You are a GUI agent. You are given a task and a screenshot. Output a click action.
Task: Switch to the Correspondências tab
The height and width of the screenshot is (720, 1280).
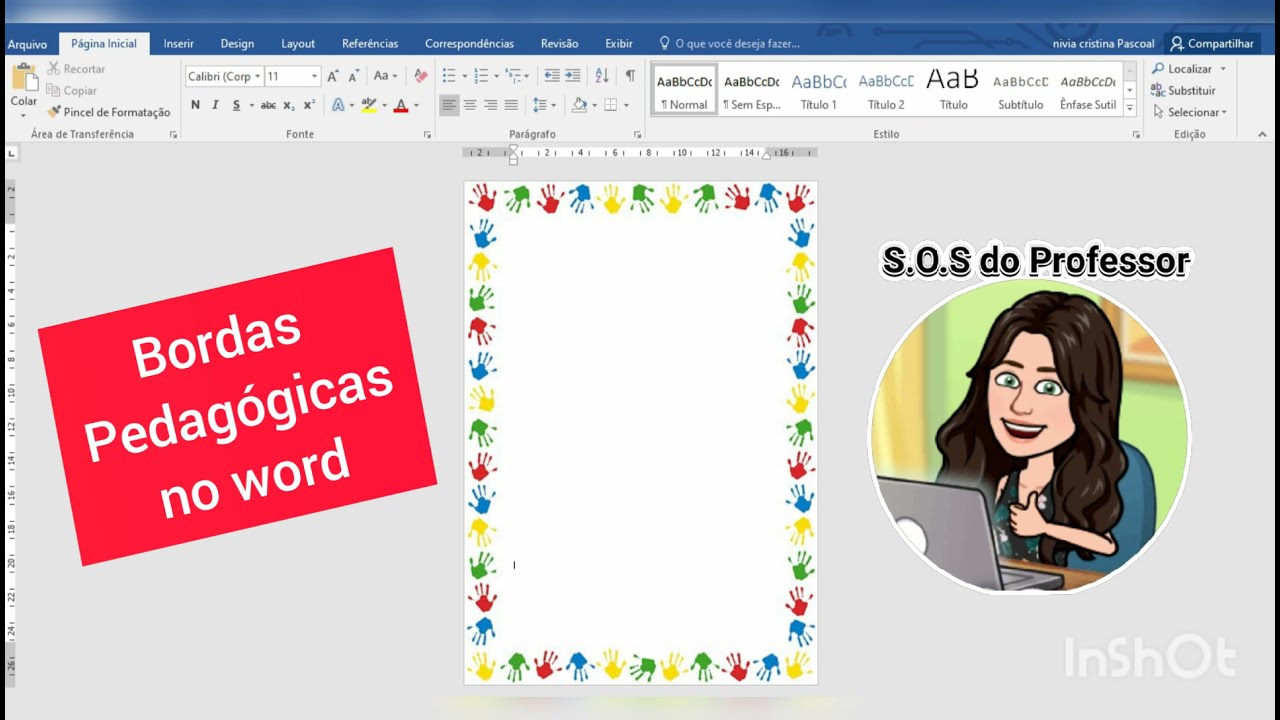tap(470, 44)
